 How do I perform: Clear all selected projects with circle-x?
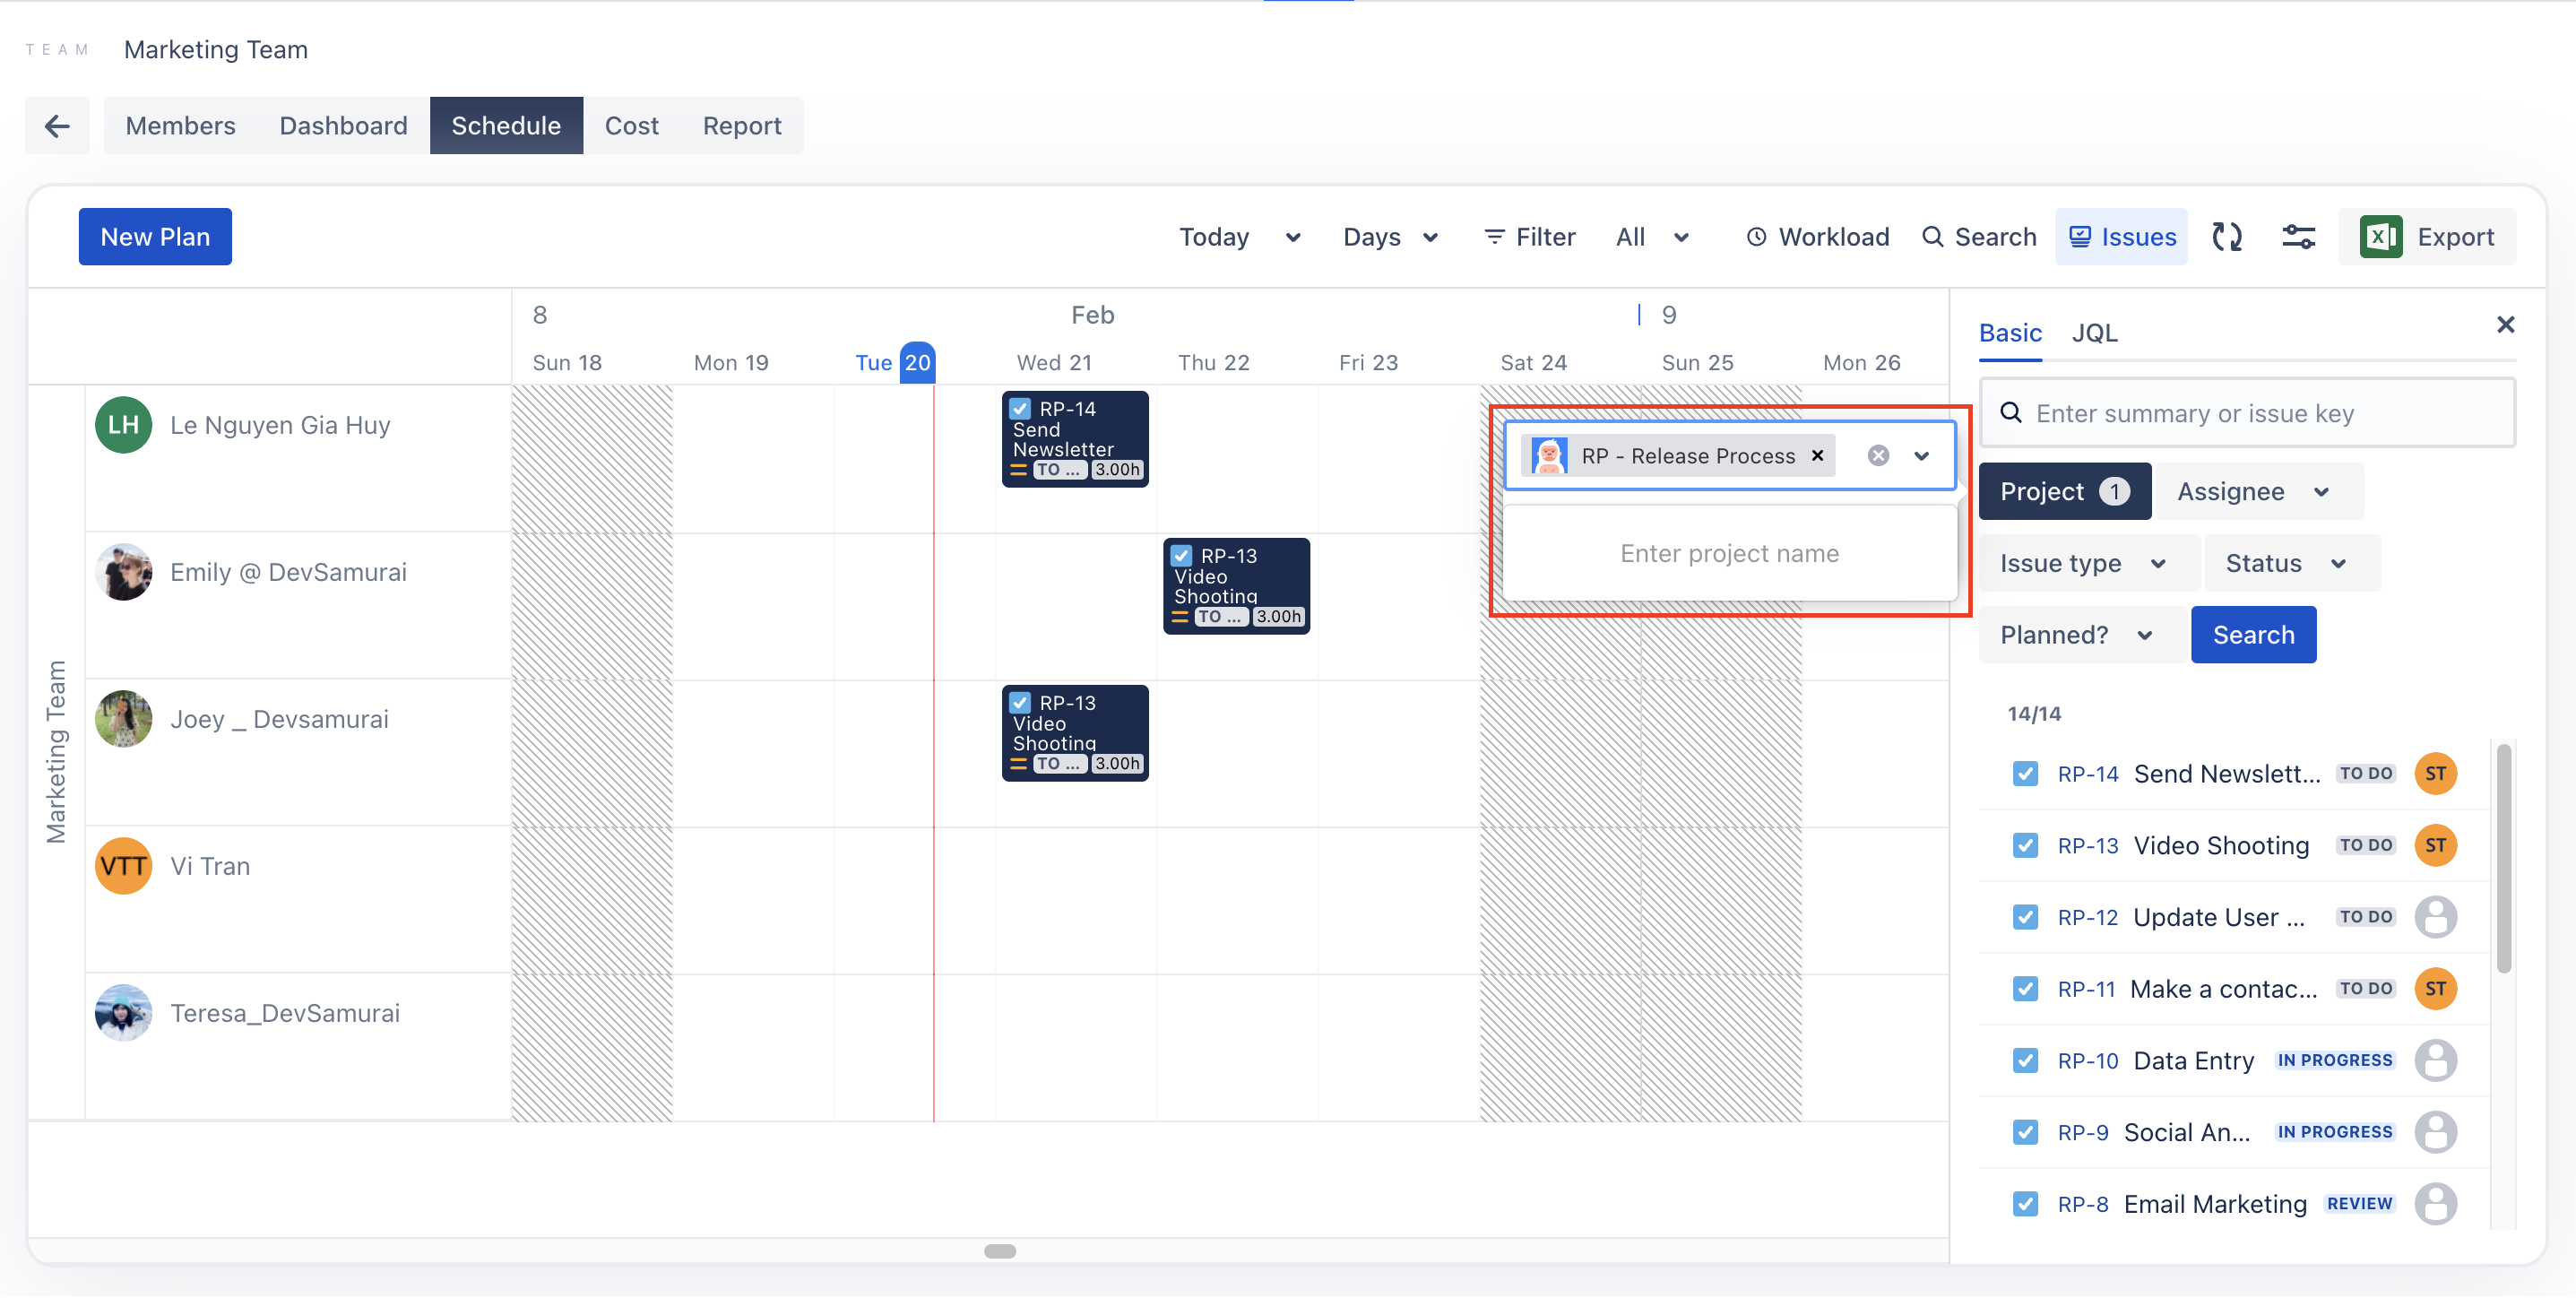tap(1878, 456)
